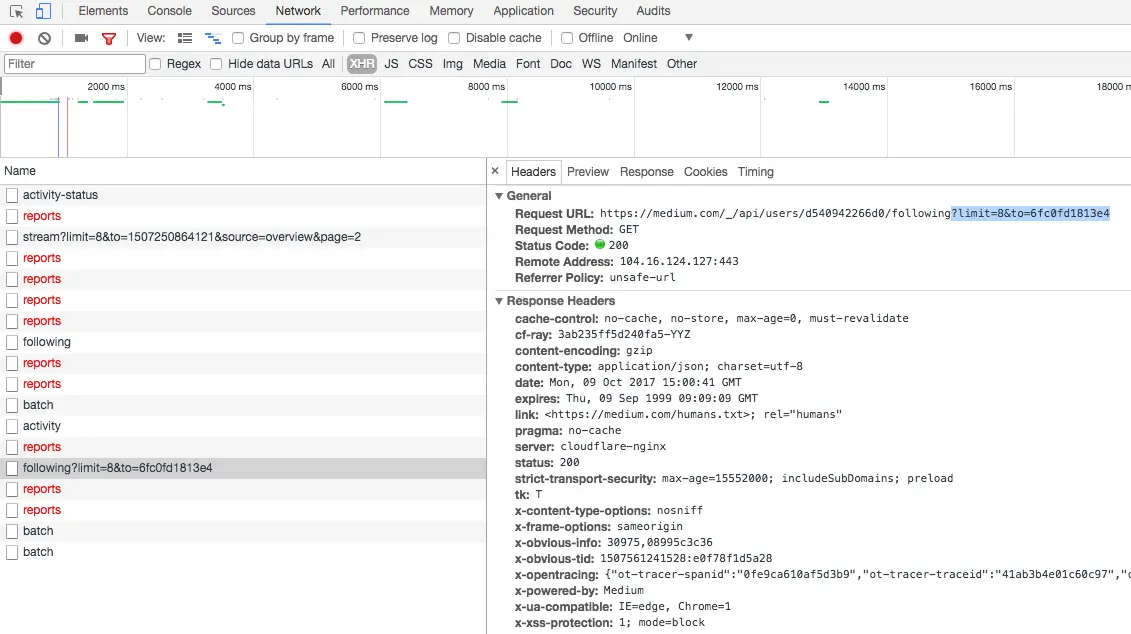The width and height of the screenshot is (1131, 634).
Task: Toggle the device toolbar icon
Action: pos(43,11)
